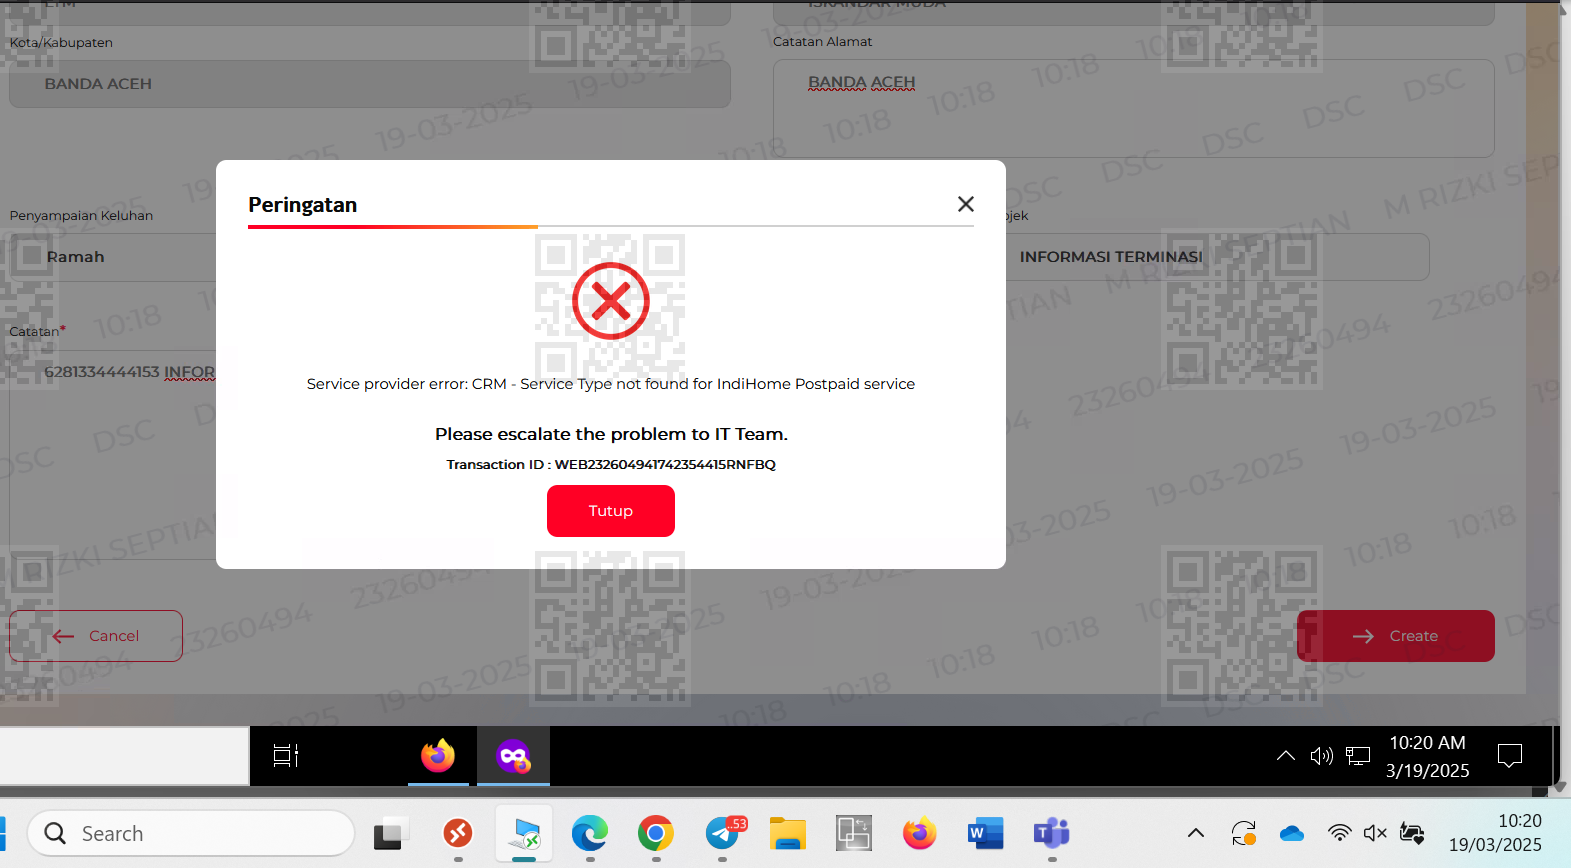Click the Create button on the form

(x=1396, y=636)
